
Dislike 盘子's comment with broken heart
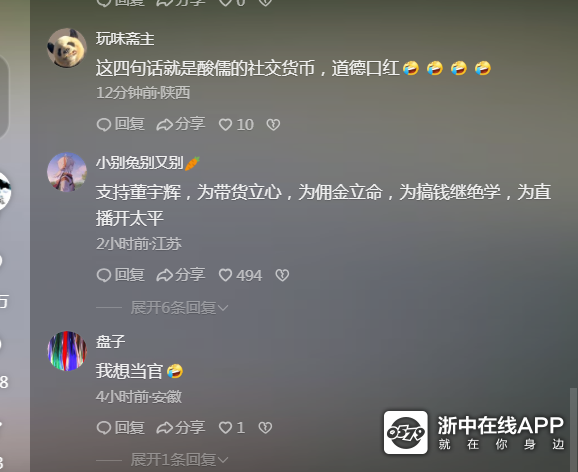pyautogui.click(x=265, y=428)
